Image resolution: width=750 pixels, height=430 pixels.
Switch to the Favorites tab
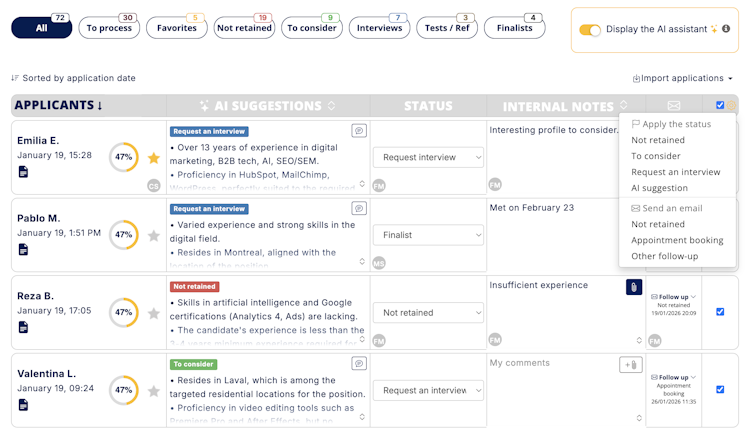point(178,29)
